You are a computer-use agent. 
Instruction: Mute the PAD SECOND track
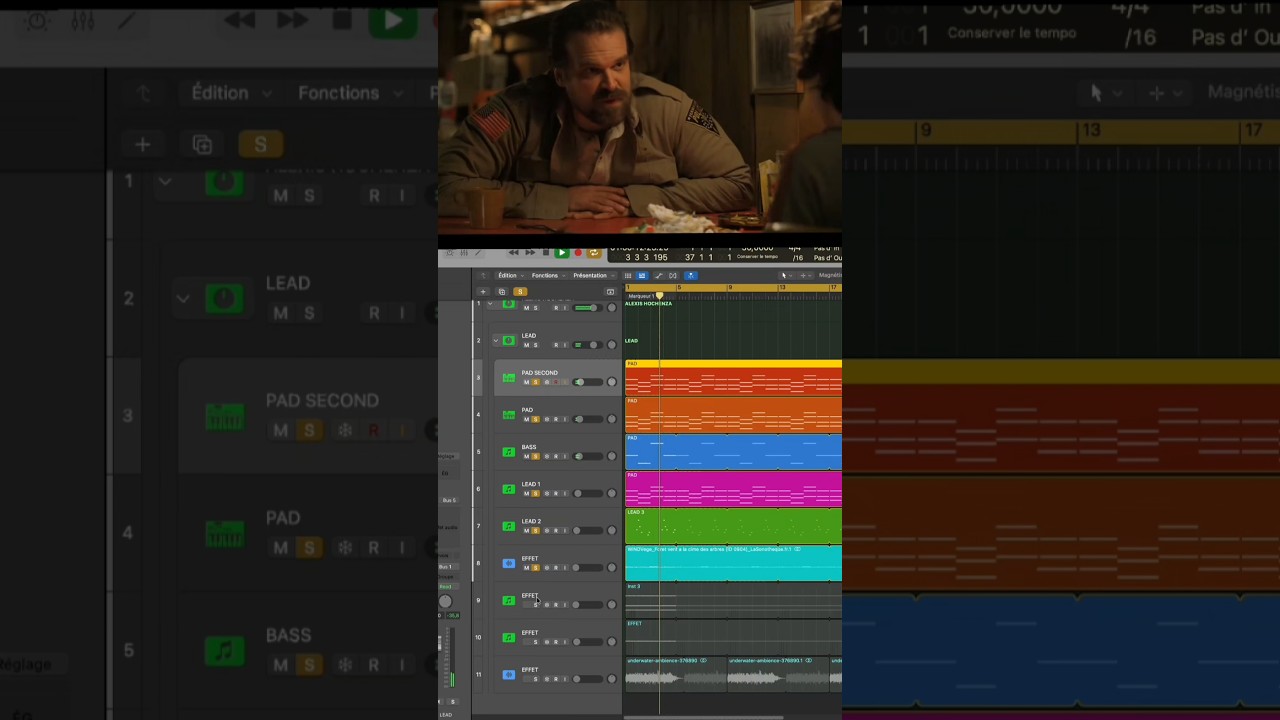pos(526,382)
